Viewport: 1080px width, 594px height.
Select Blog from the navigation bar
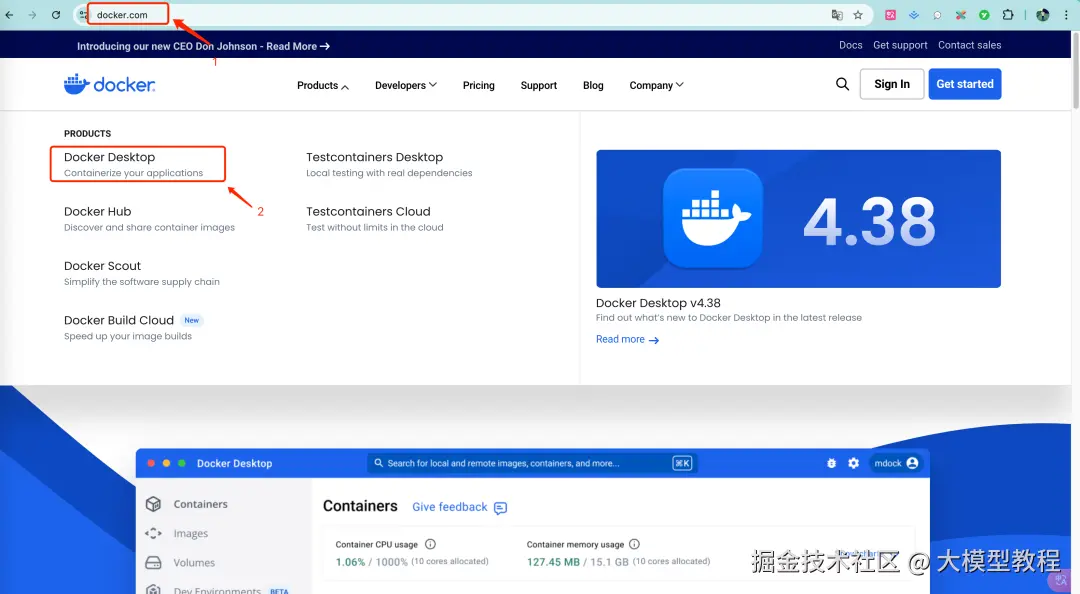tap(593, 86)
